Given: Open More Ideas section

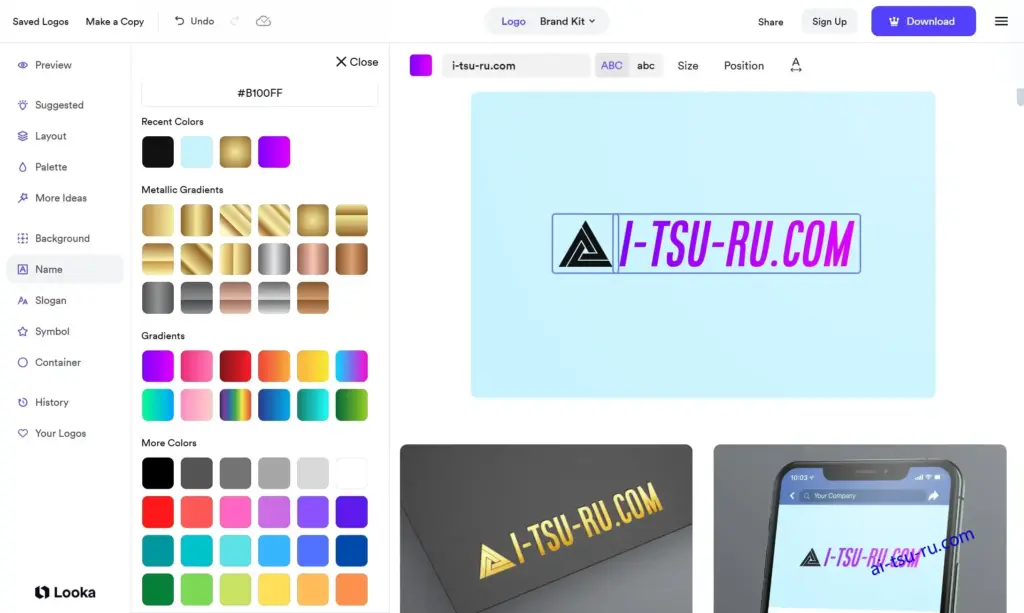Looking at the screenshot, I should [52, 198].
